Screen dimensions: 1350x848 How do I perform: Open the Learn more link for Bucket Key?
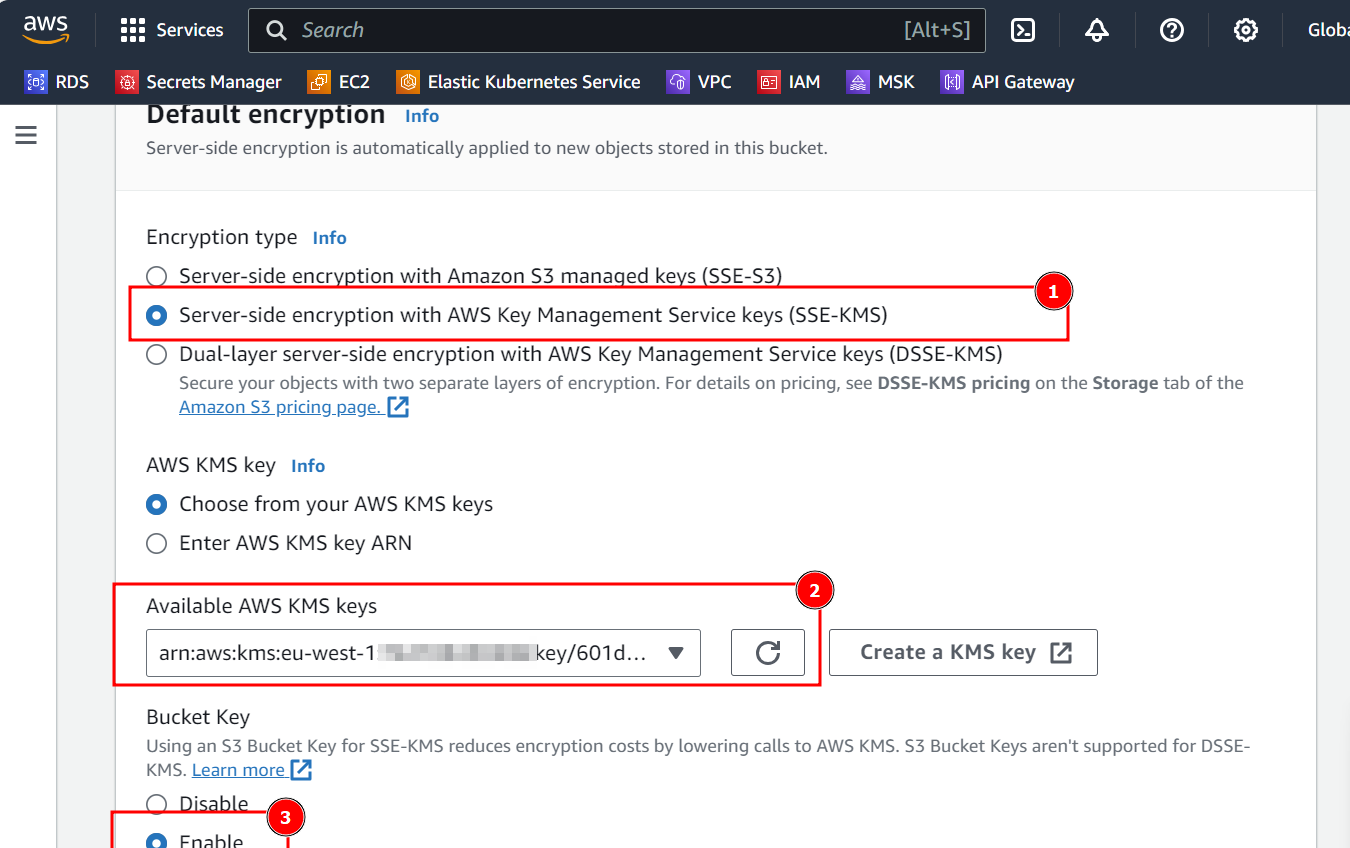tap(238, 770)
